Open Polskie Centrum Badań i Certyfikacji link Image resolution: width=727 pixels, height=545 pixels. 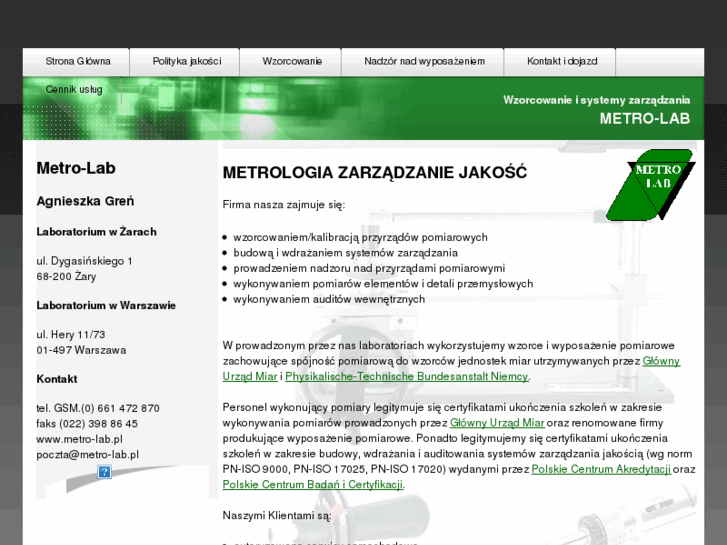(312, 484)
